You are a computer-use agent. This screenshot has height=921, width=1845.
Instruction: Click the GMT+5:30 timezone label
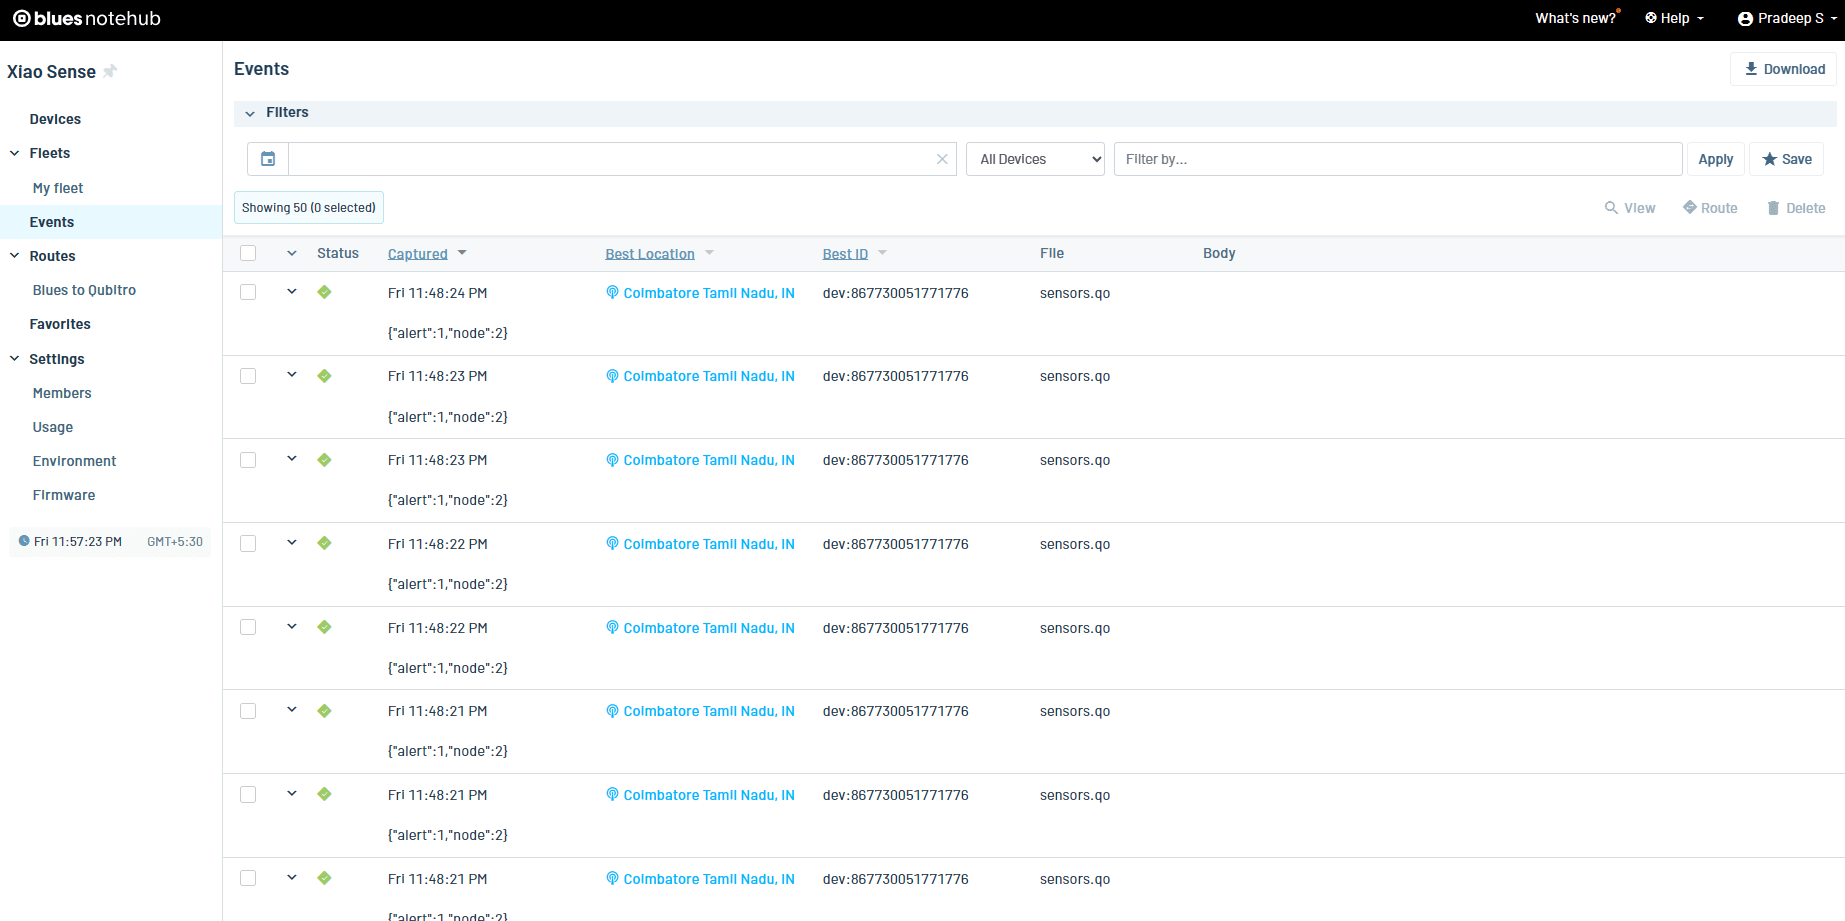[x=175, y=542]
